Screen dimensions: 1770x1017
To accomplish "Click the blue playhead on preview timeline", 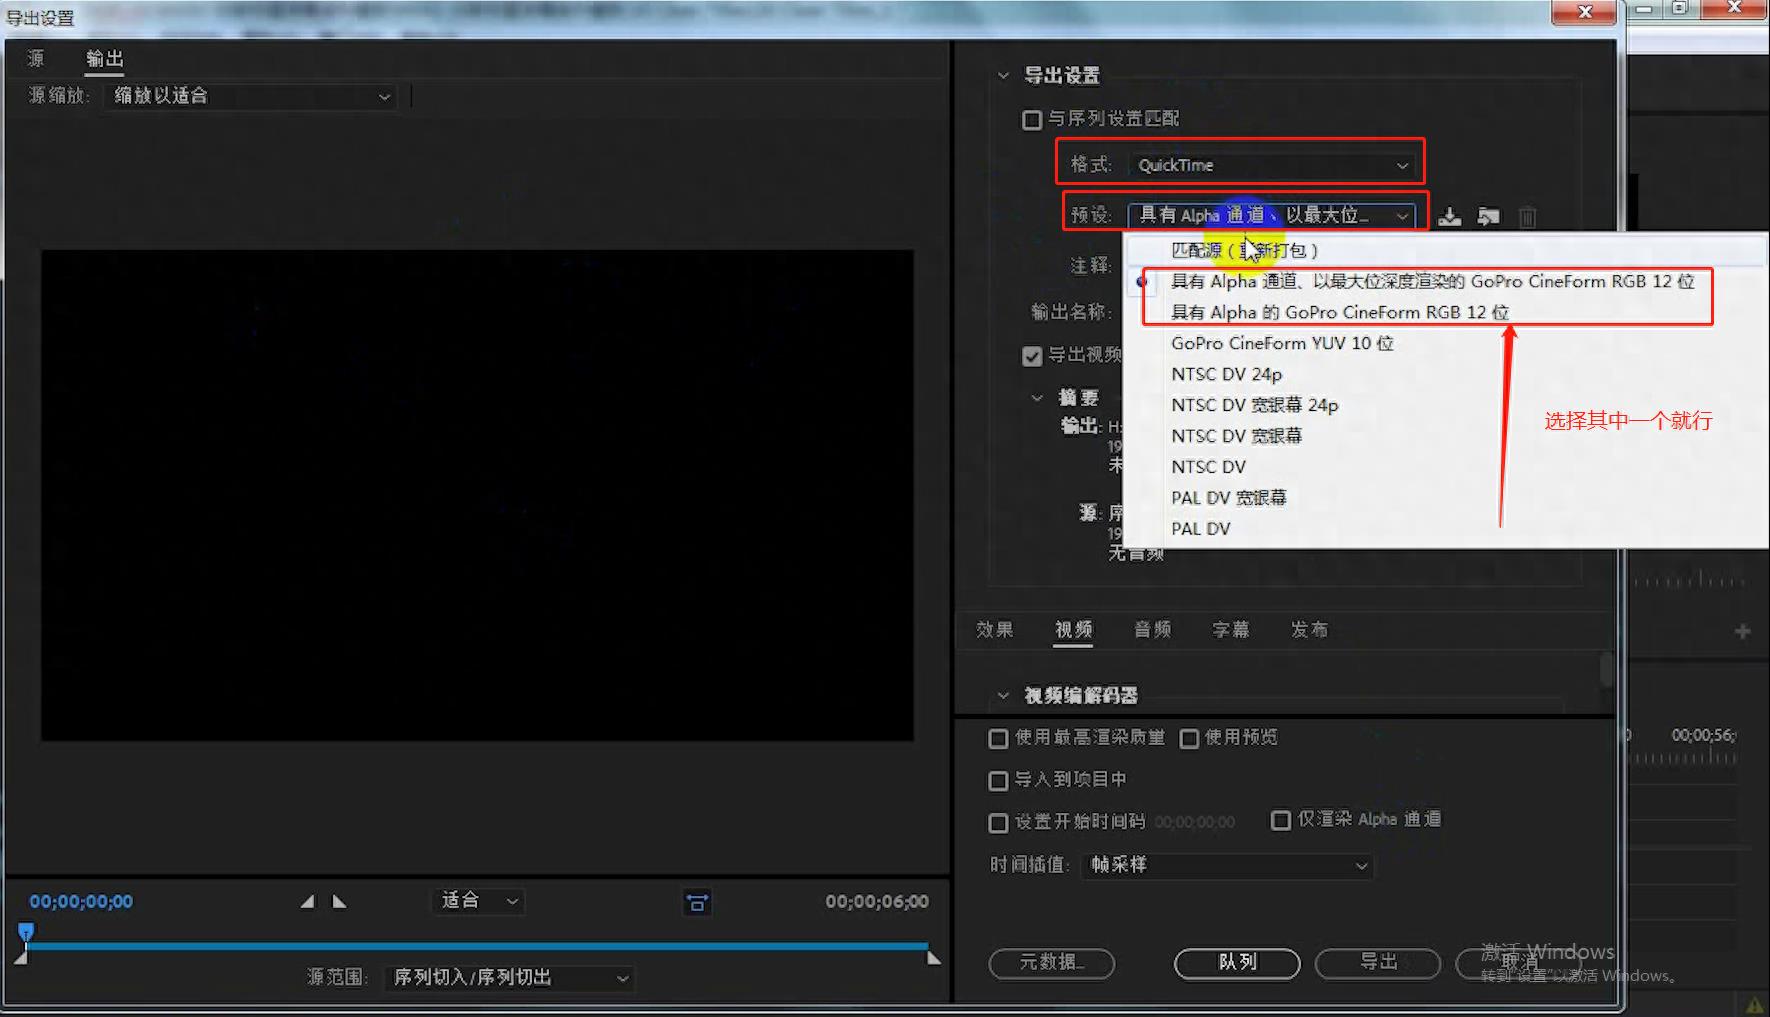I will [26, 932].
